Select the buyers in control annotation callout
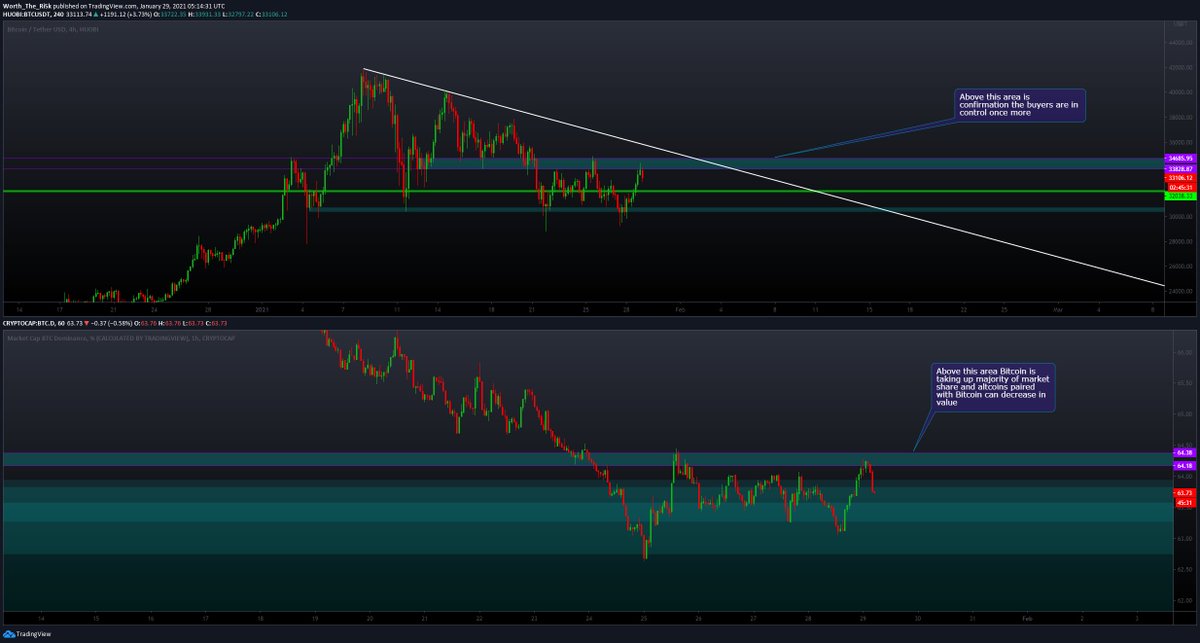This screenshot has width=1200, height=643. [x=1020, y=106]
